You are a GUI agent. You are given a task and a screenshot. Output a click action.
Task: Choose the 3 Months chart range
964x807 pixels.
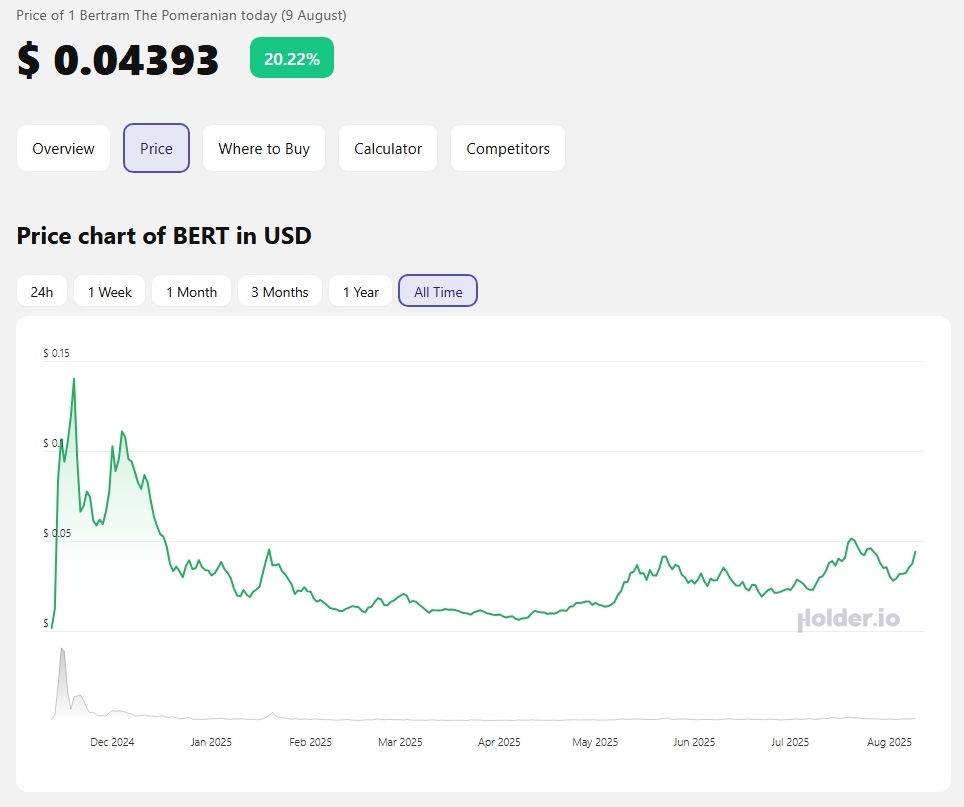[x=280, y=291]
